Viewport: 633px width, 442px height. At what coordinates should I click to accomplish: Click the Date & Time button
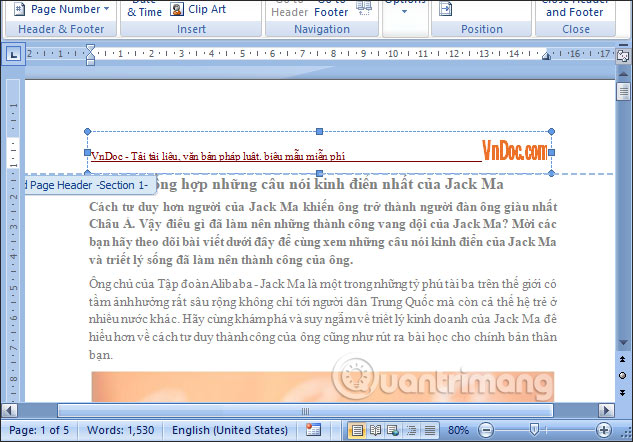tap(144, 10)
